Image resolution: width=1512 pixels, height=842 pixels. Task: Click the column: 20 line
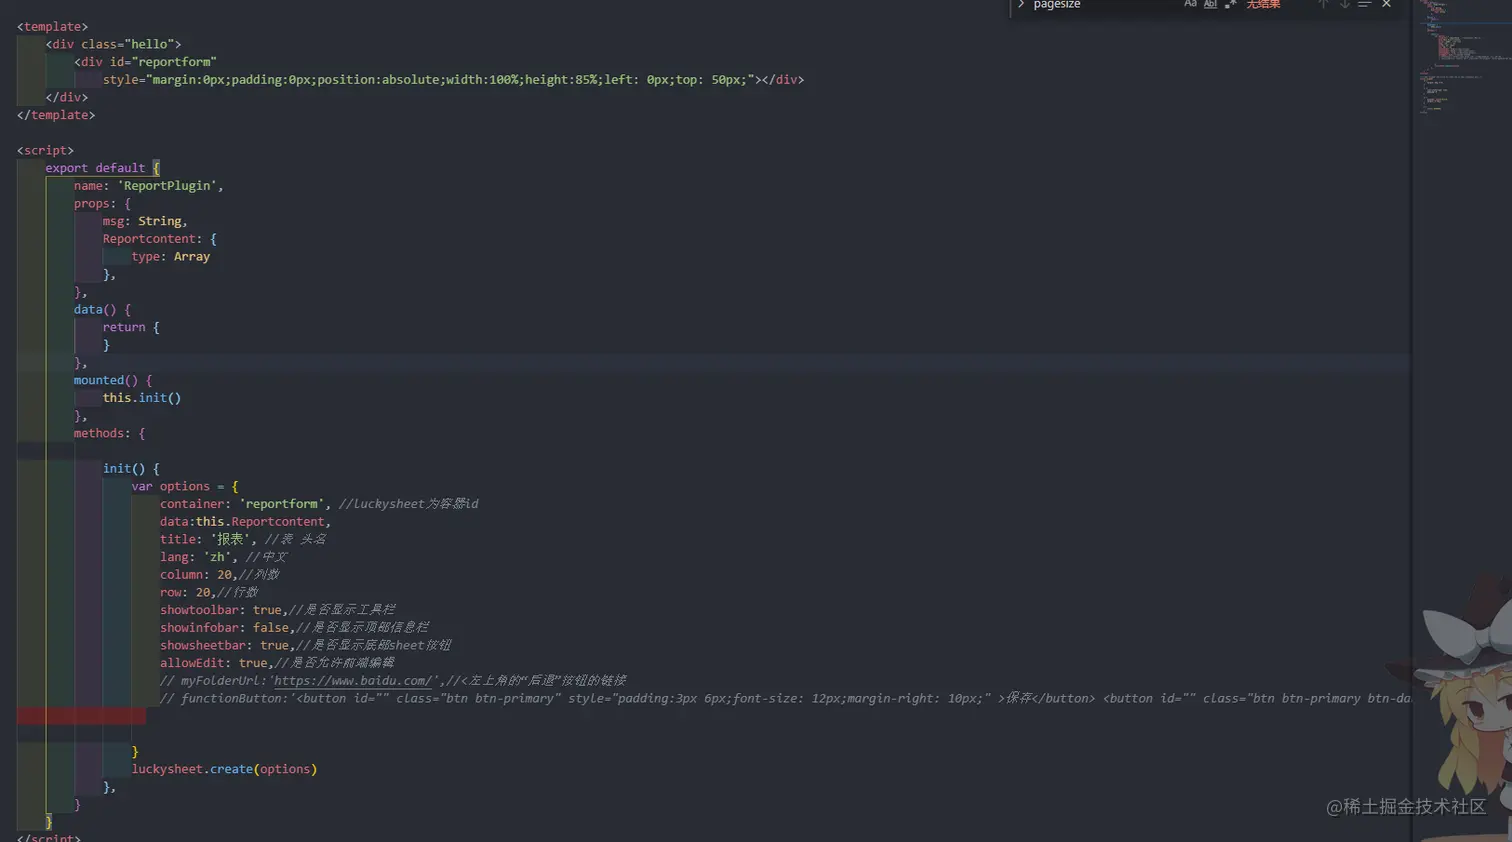(x=219, y=575)
